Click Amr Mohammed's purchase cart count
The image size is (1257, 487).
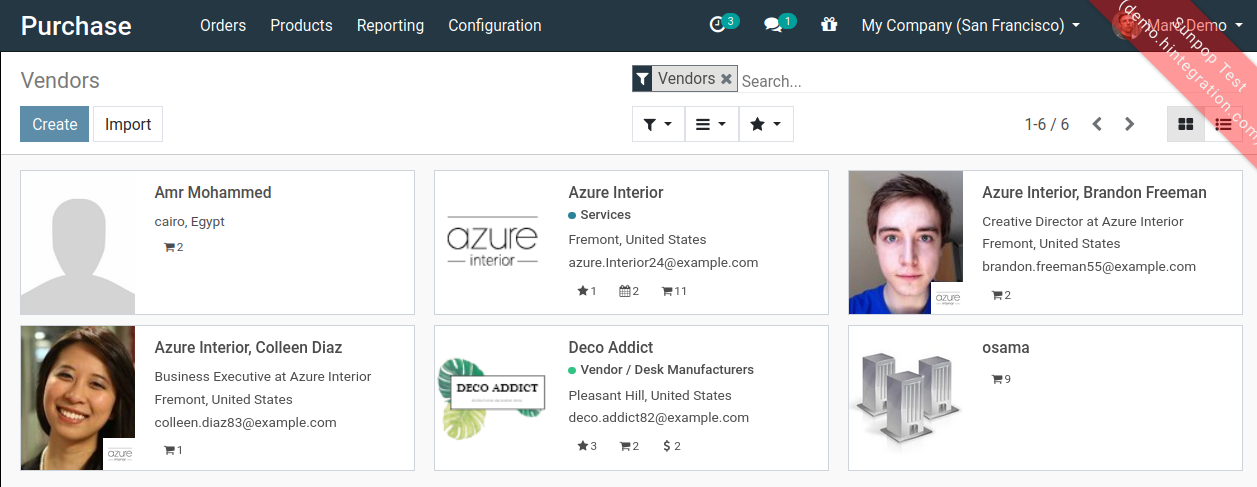pos(173,247)
